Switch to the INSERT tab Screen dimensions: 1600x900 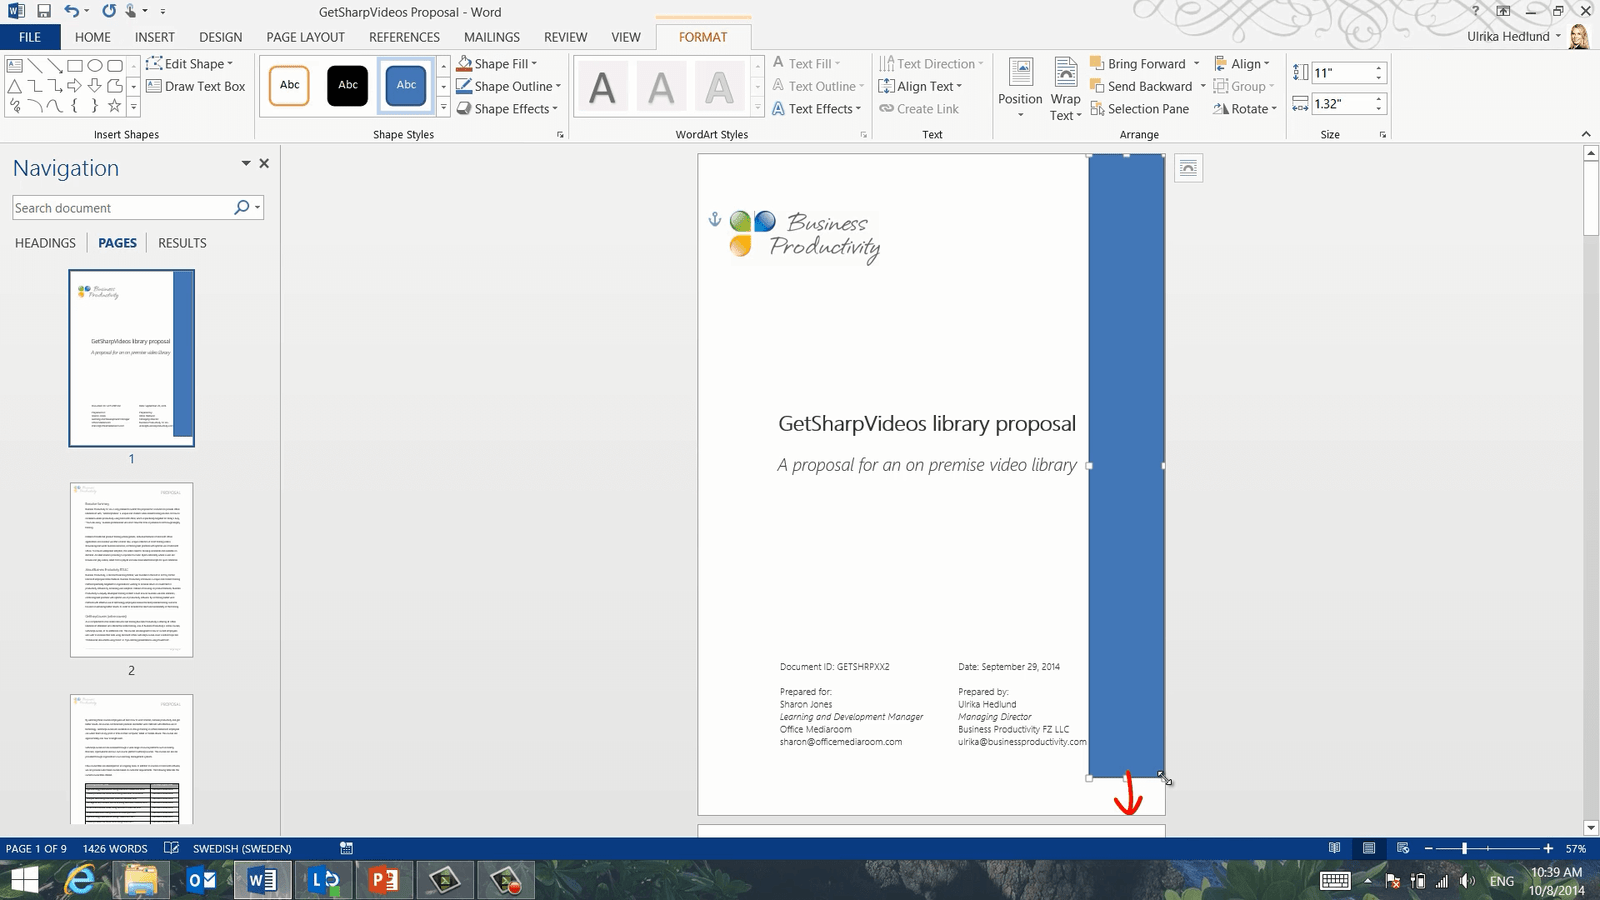coord(155,37)
